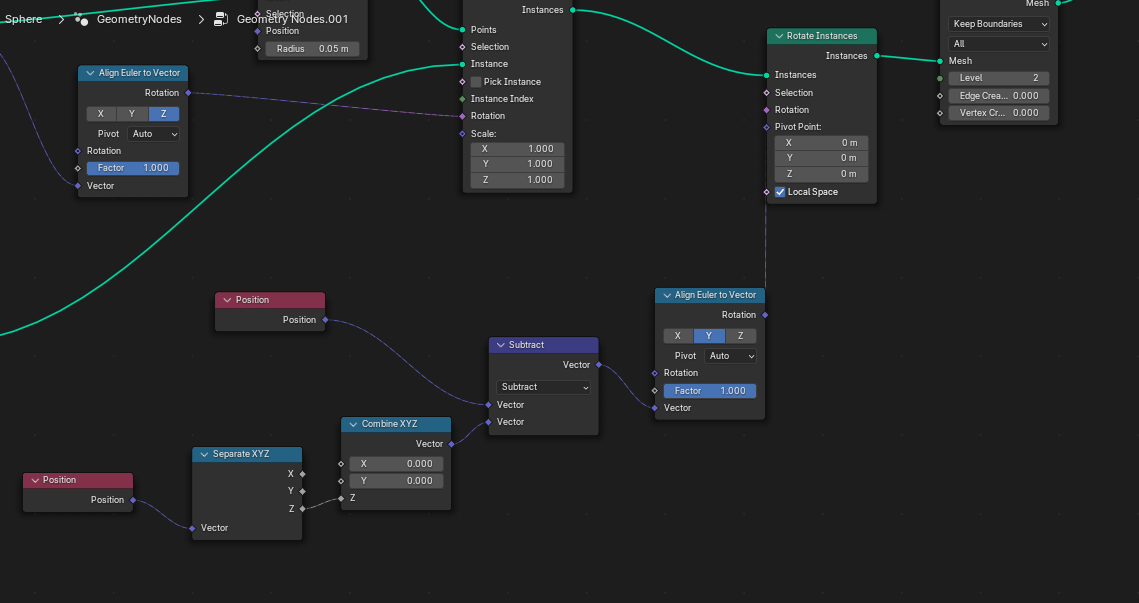Click the Factor slider on the Y-axis Align Euler node
The image size is (1139, 603).
coord(709,391)
